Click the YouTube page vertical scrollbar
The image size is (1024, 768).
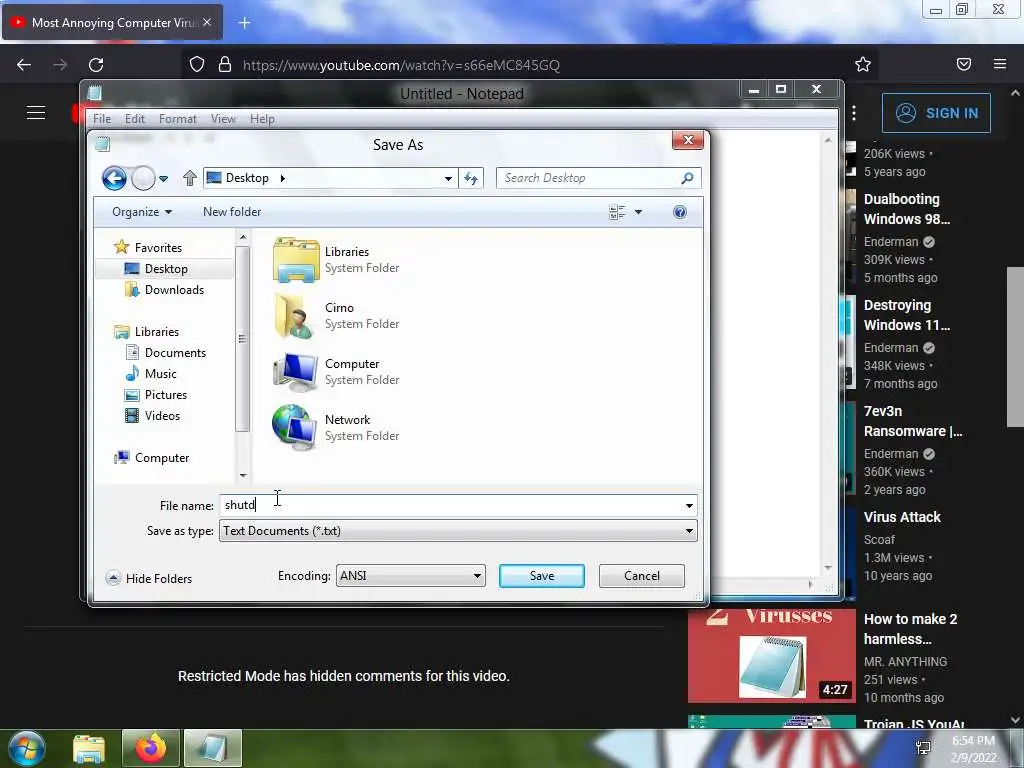click(x=1015, y=346)
